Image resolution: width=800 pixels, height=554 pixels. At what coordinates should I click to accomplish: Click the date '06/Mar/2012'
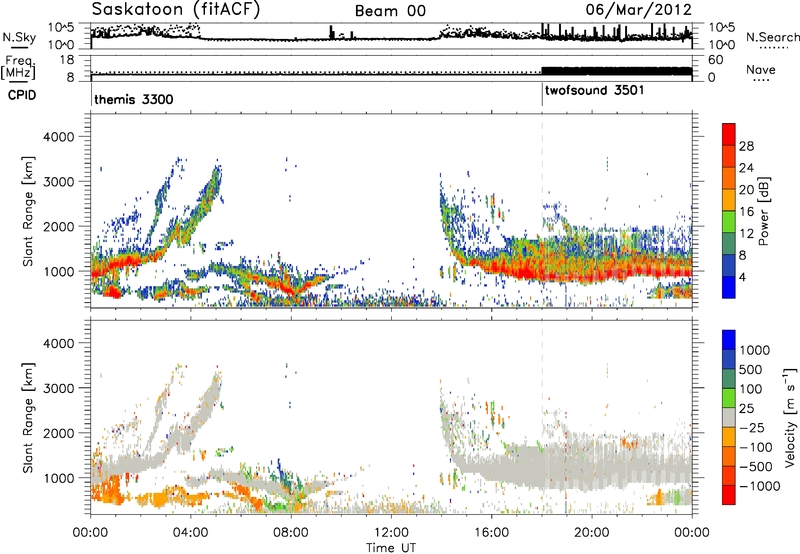(639, 9)
